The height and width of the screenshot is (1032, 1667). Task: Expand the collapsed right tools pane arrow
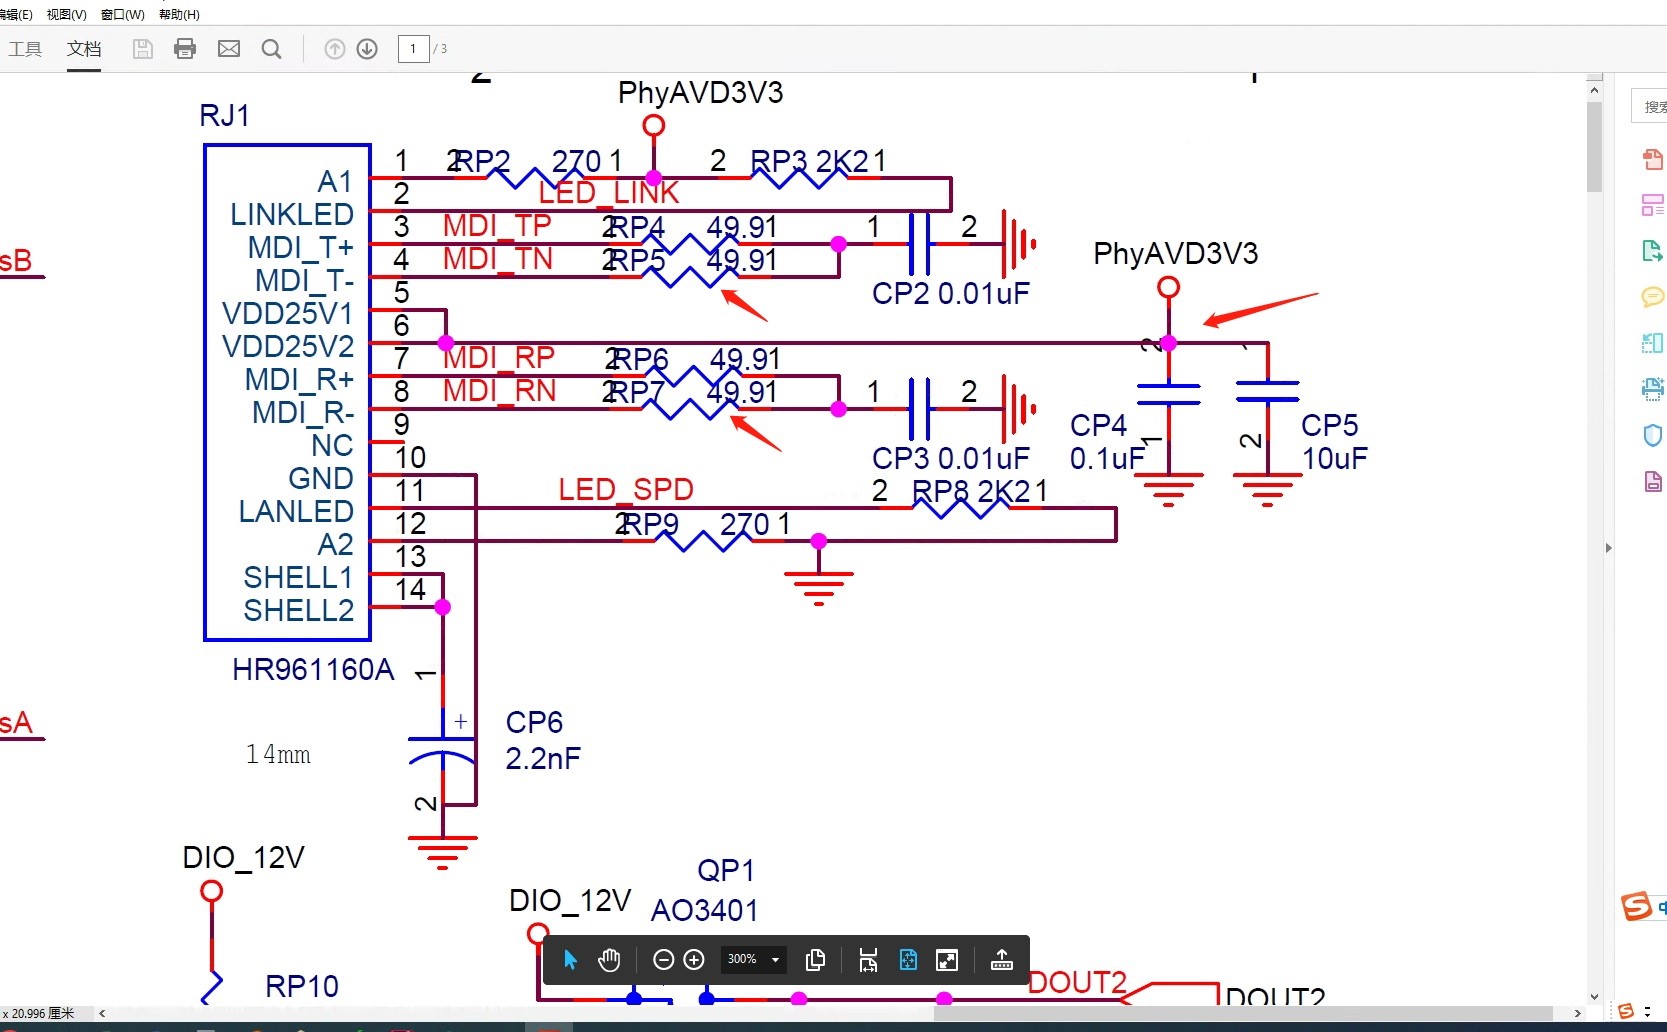[1608, 548]
